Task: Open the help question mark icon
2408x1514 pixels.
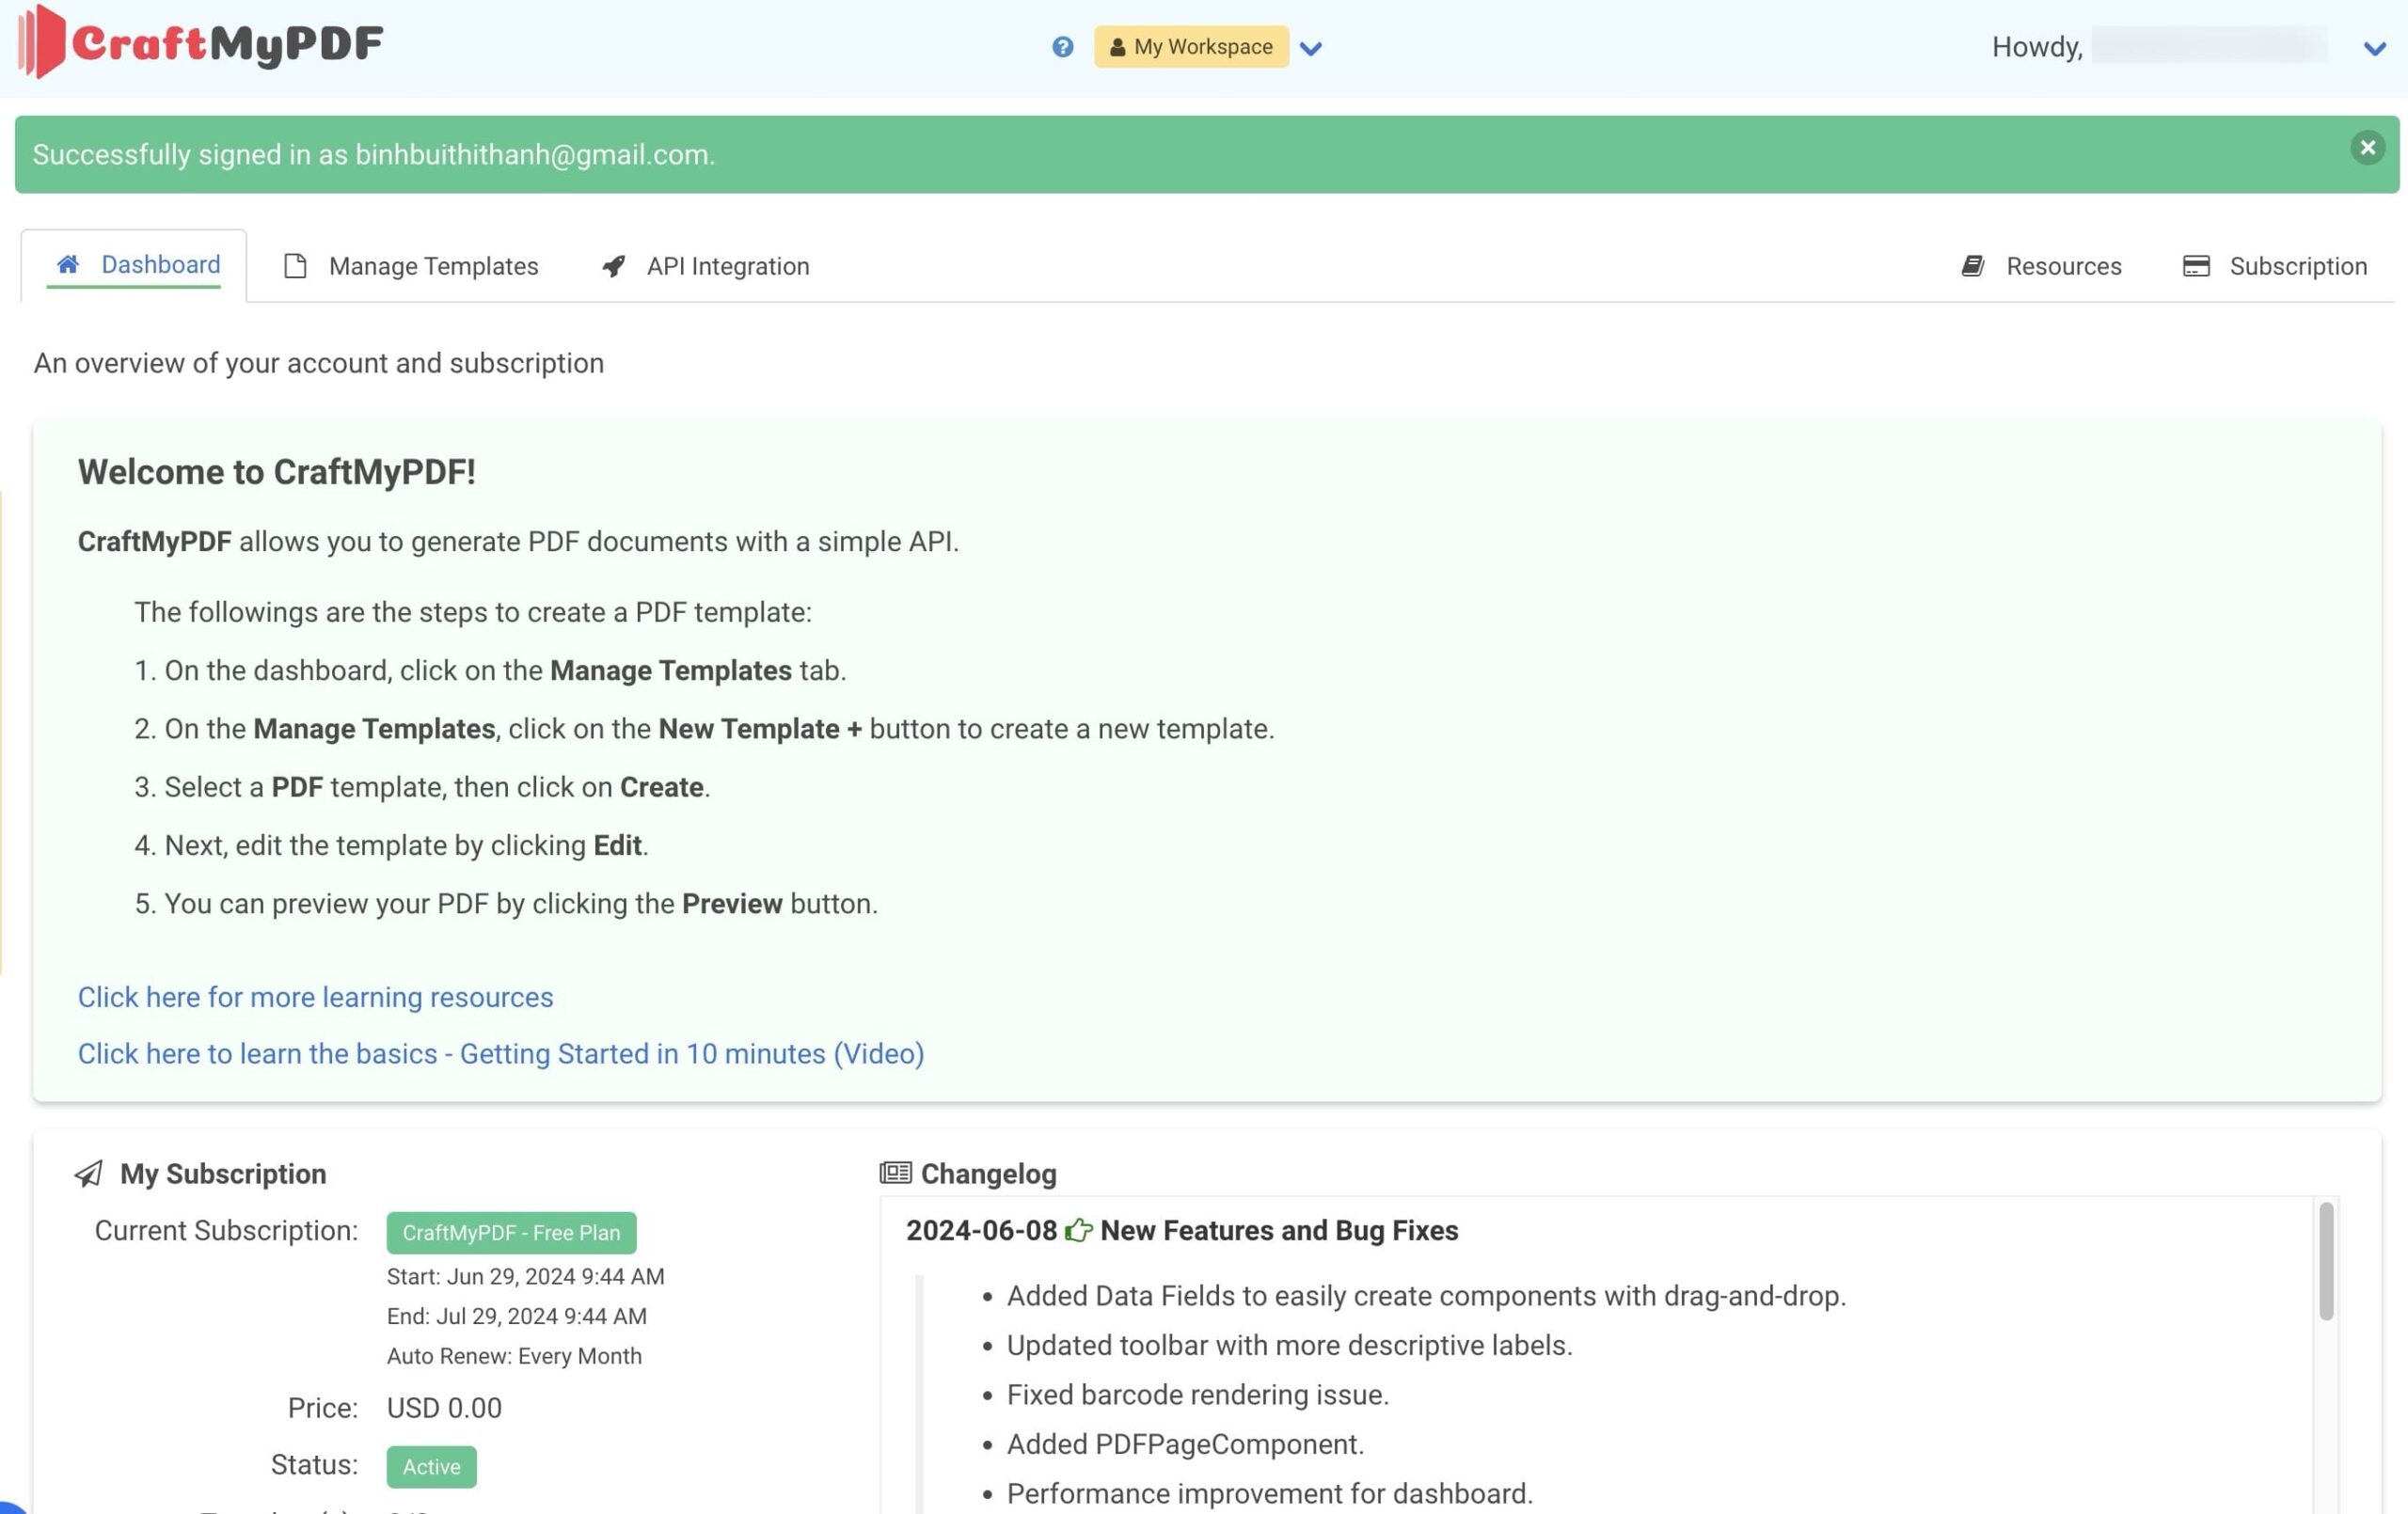Action: pos(1062,47)
